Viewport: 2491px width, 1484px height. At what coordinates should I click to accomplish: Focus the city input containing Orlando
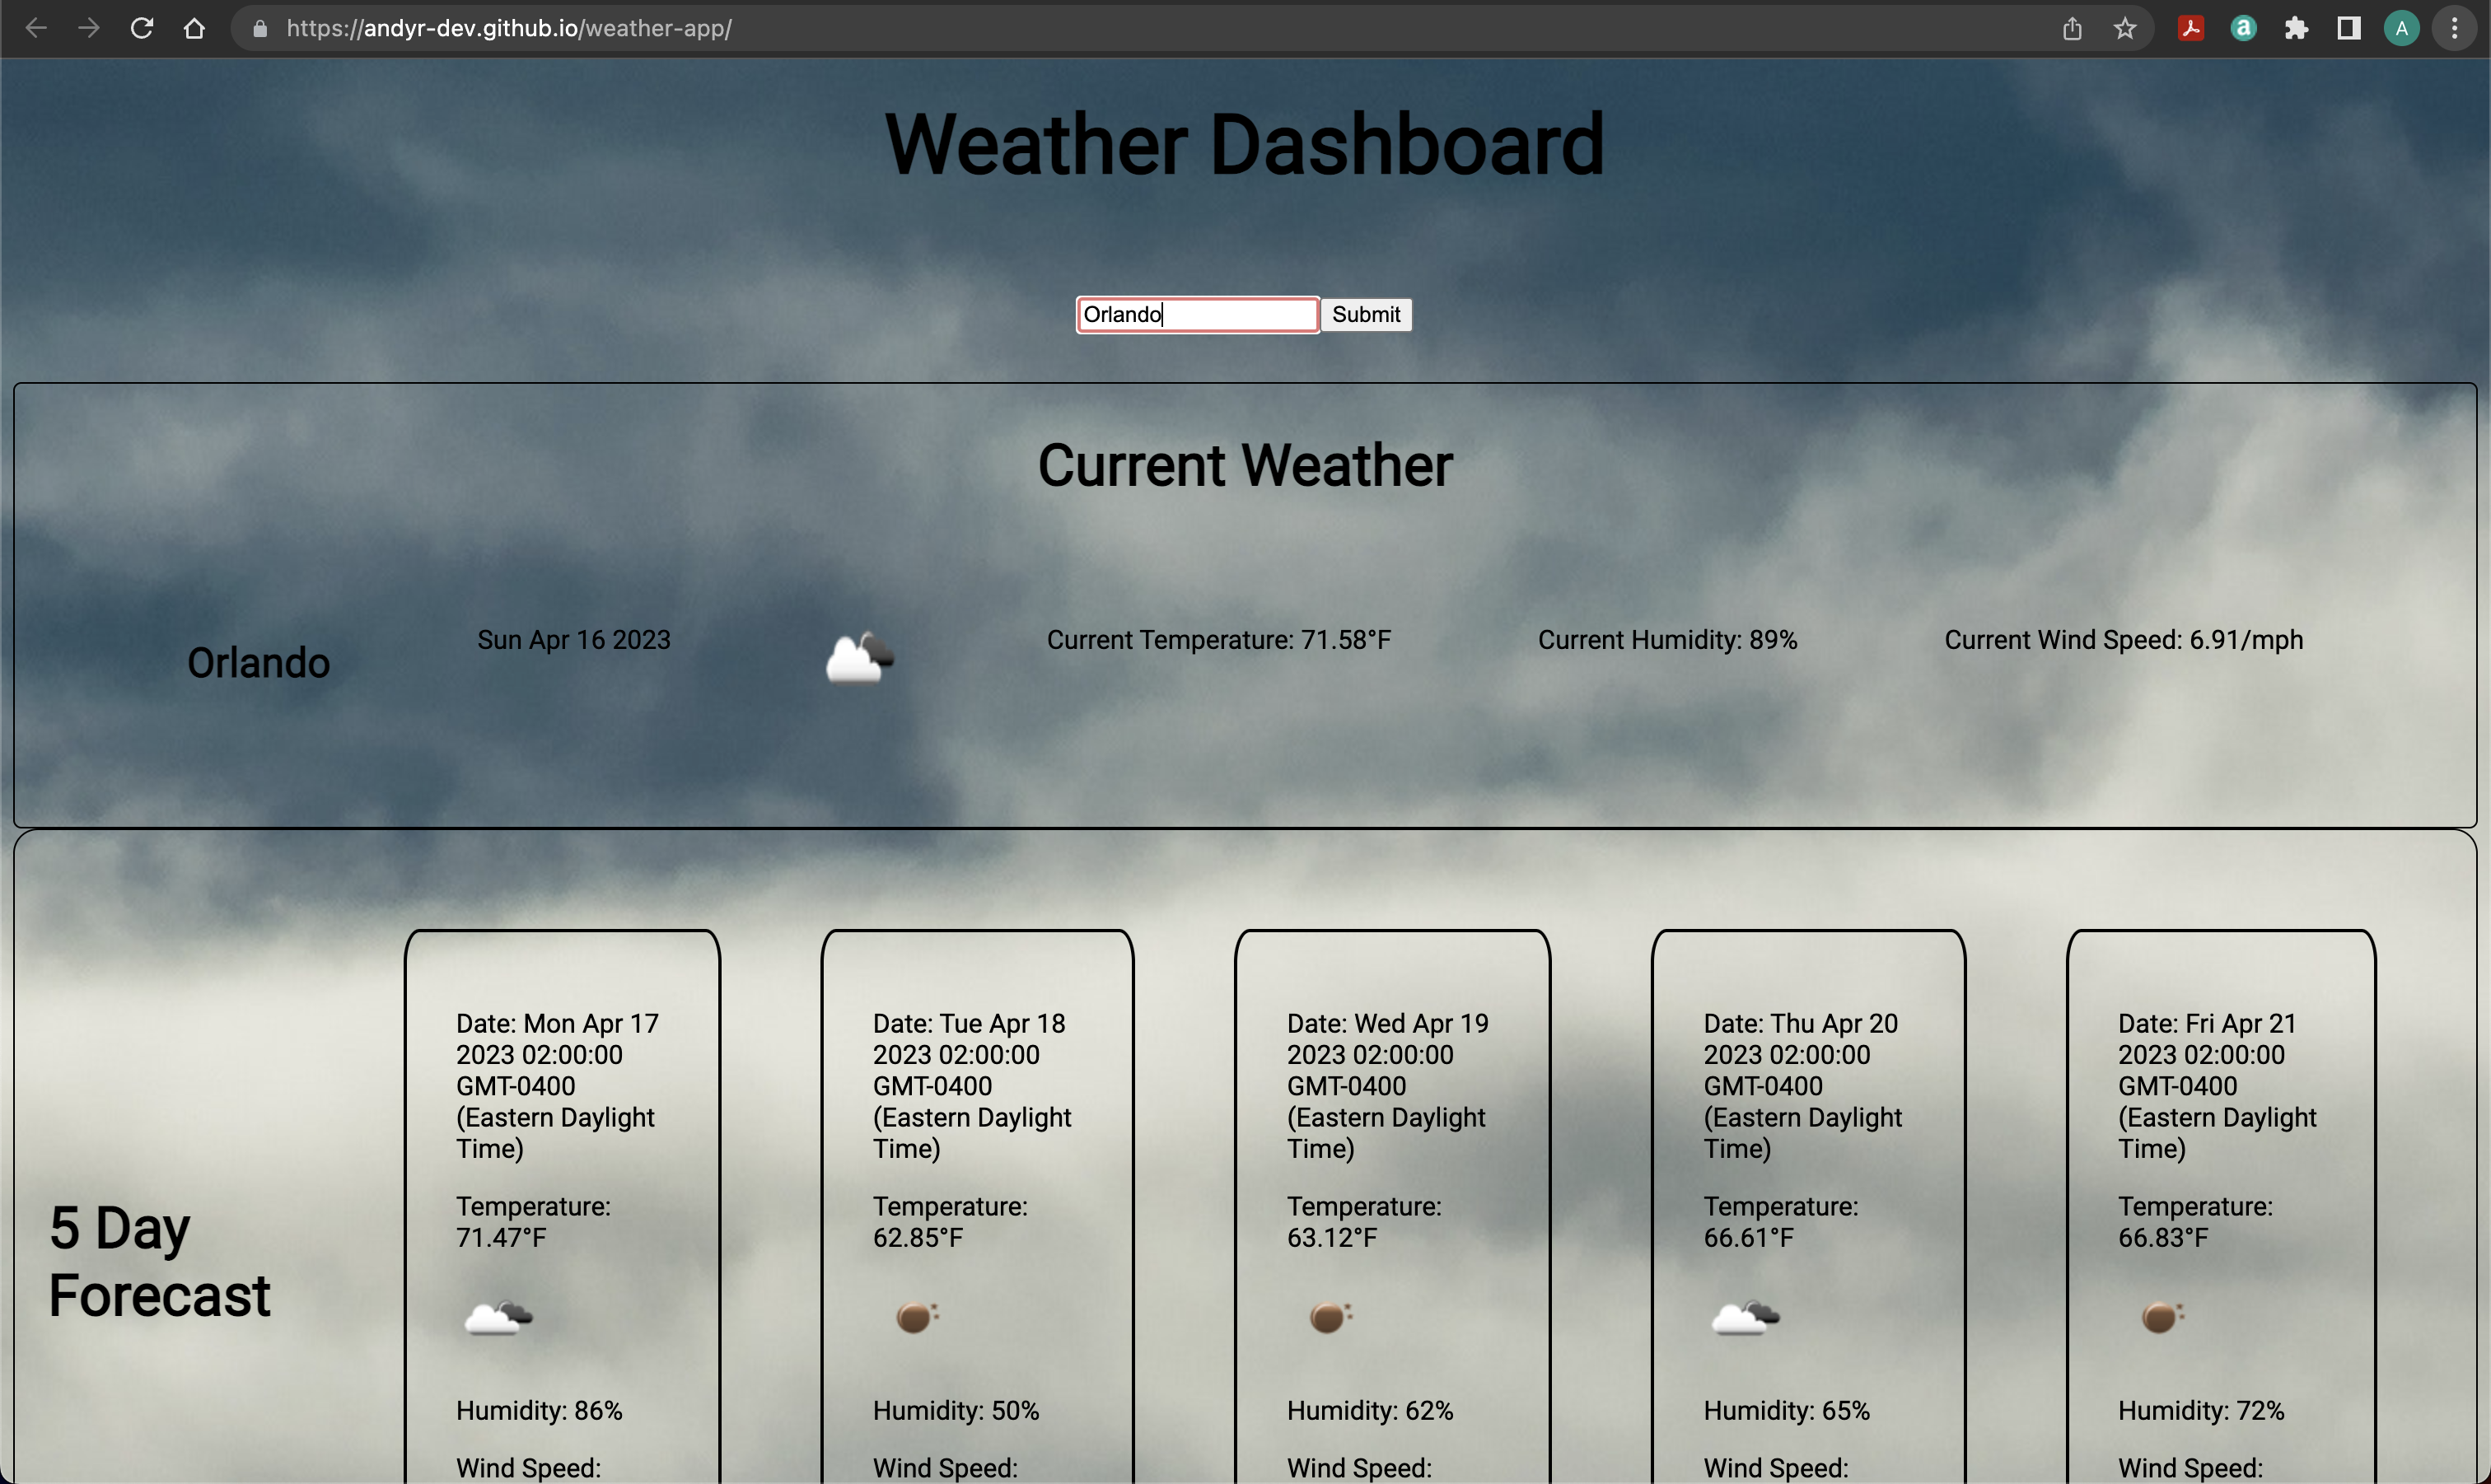[1198, 314]
